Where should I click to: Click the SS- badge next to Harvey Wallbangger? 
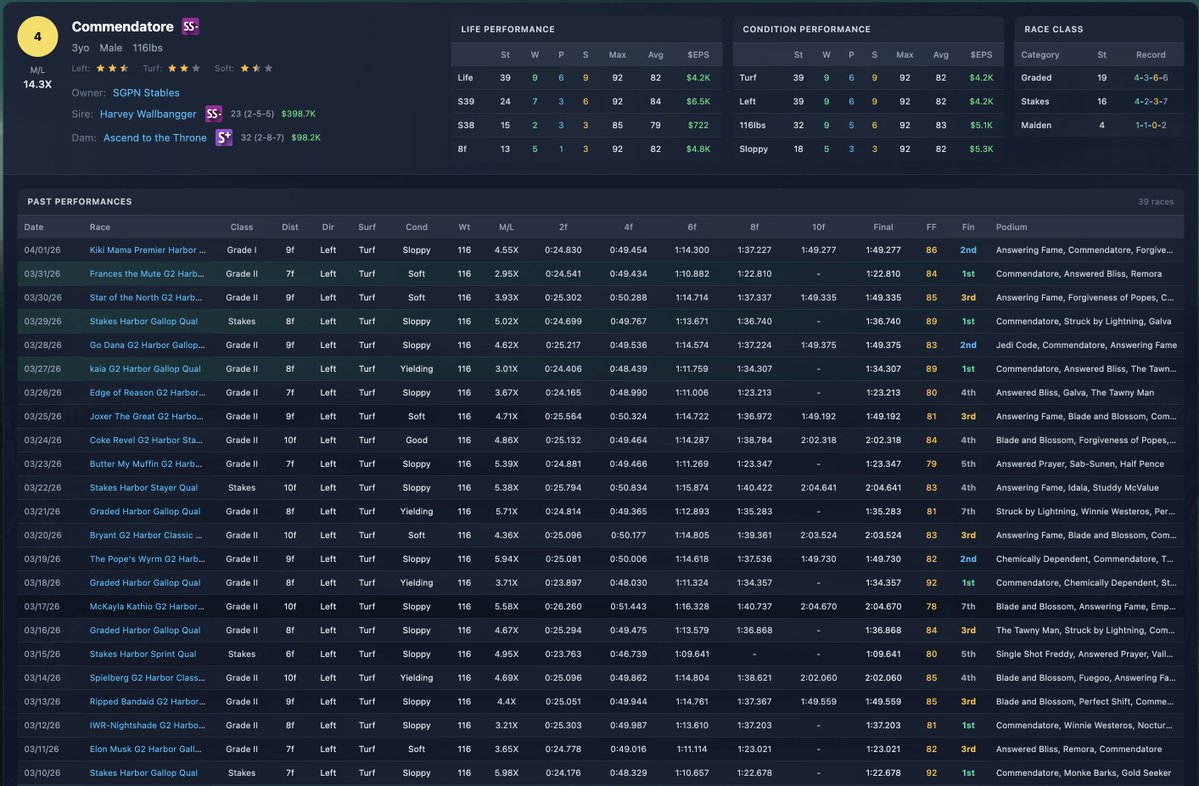[213, 114]
